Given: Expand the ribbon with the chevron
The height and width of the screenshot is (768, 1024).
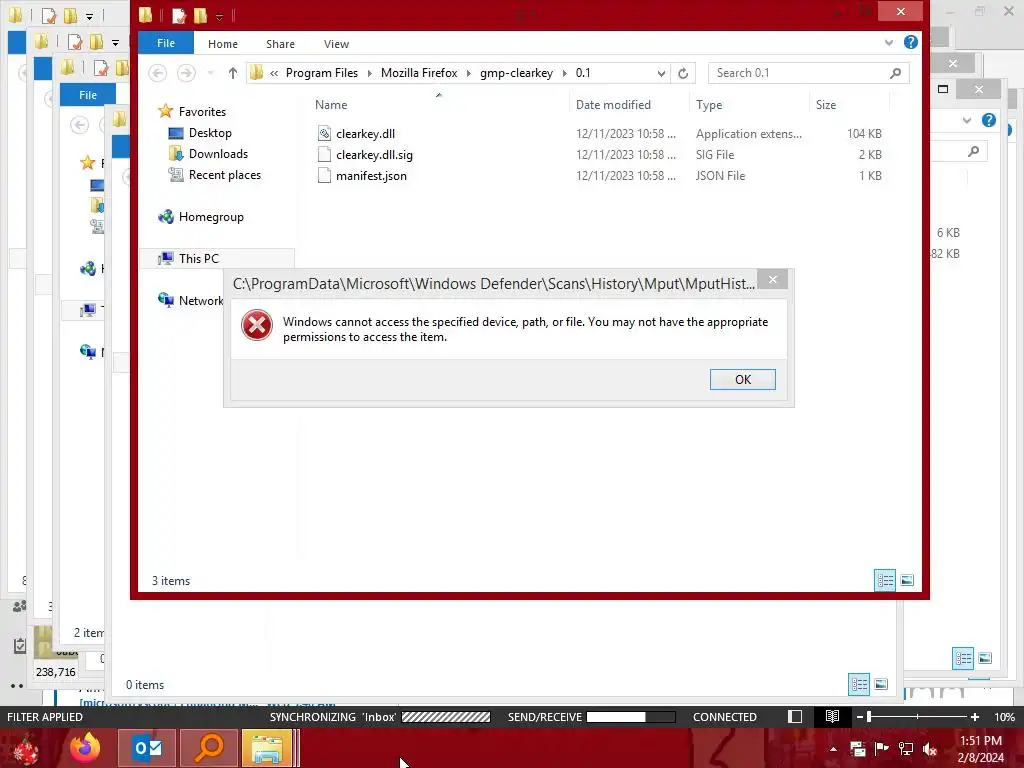Looking at the screenshot, I should click(x=889, y=42).
